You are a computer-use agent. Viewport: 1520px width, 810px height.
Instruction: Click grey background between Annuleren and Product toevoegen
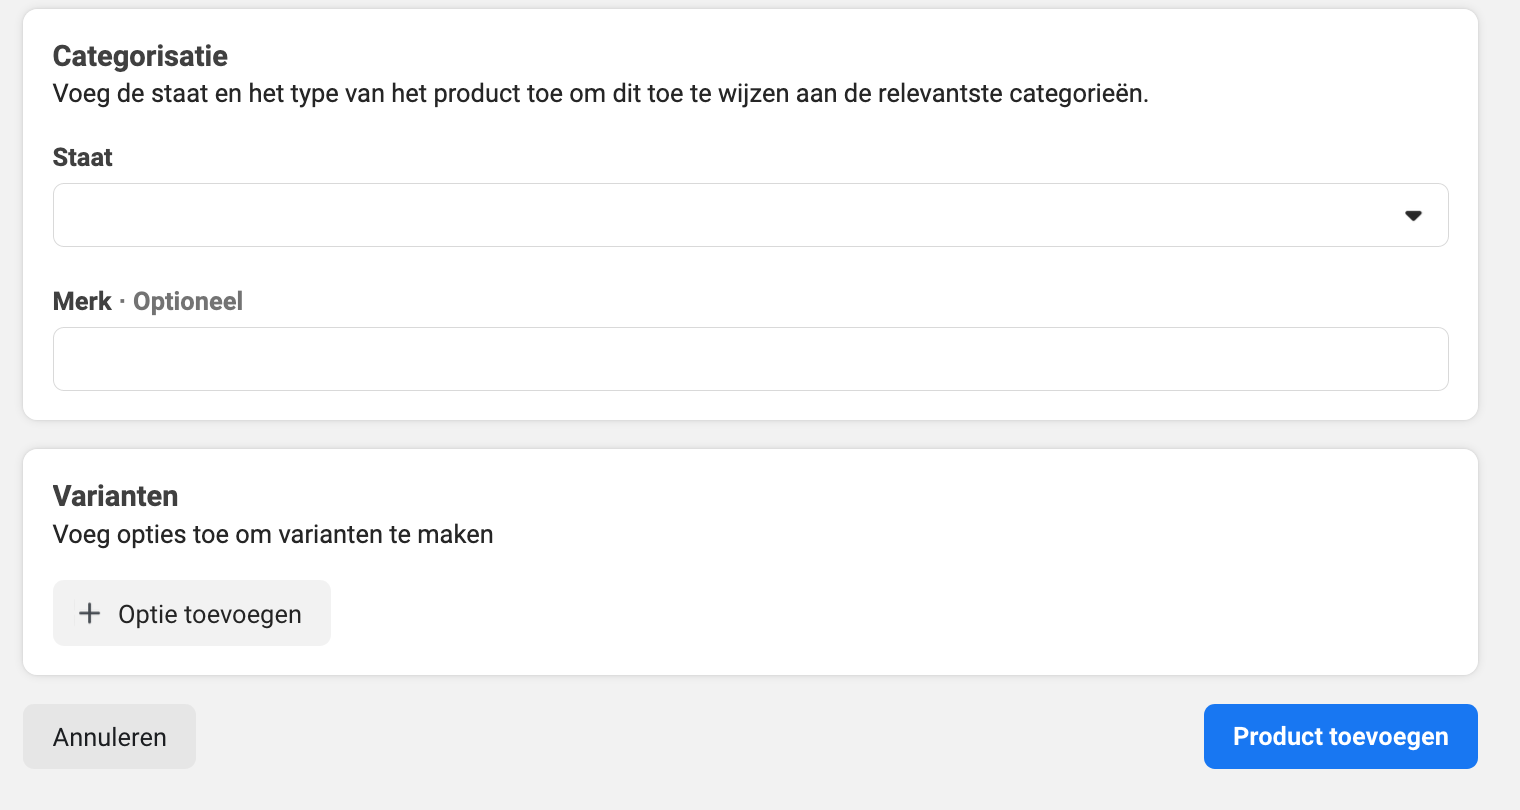(700, 737)
